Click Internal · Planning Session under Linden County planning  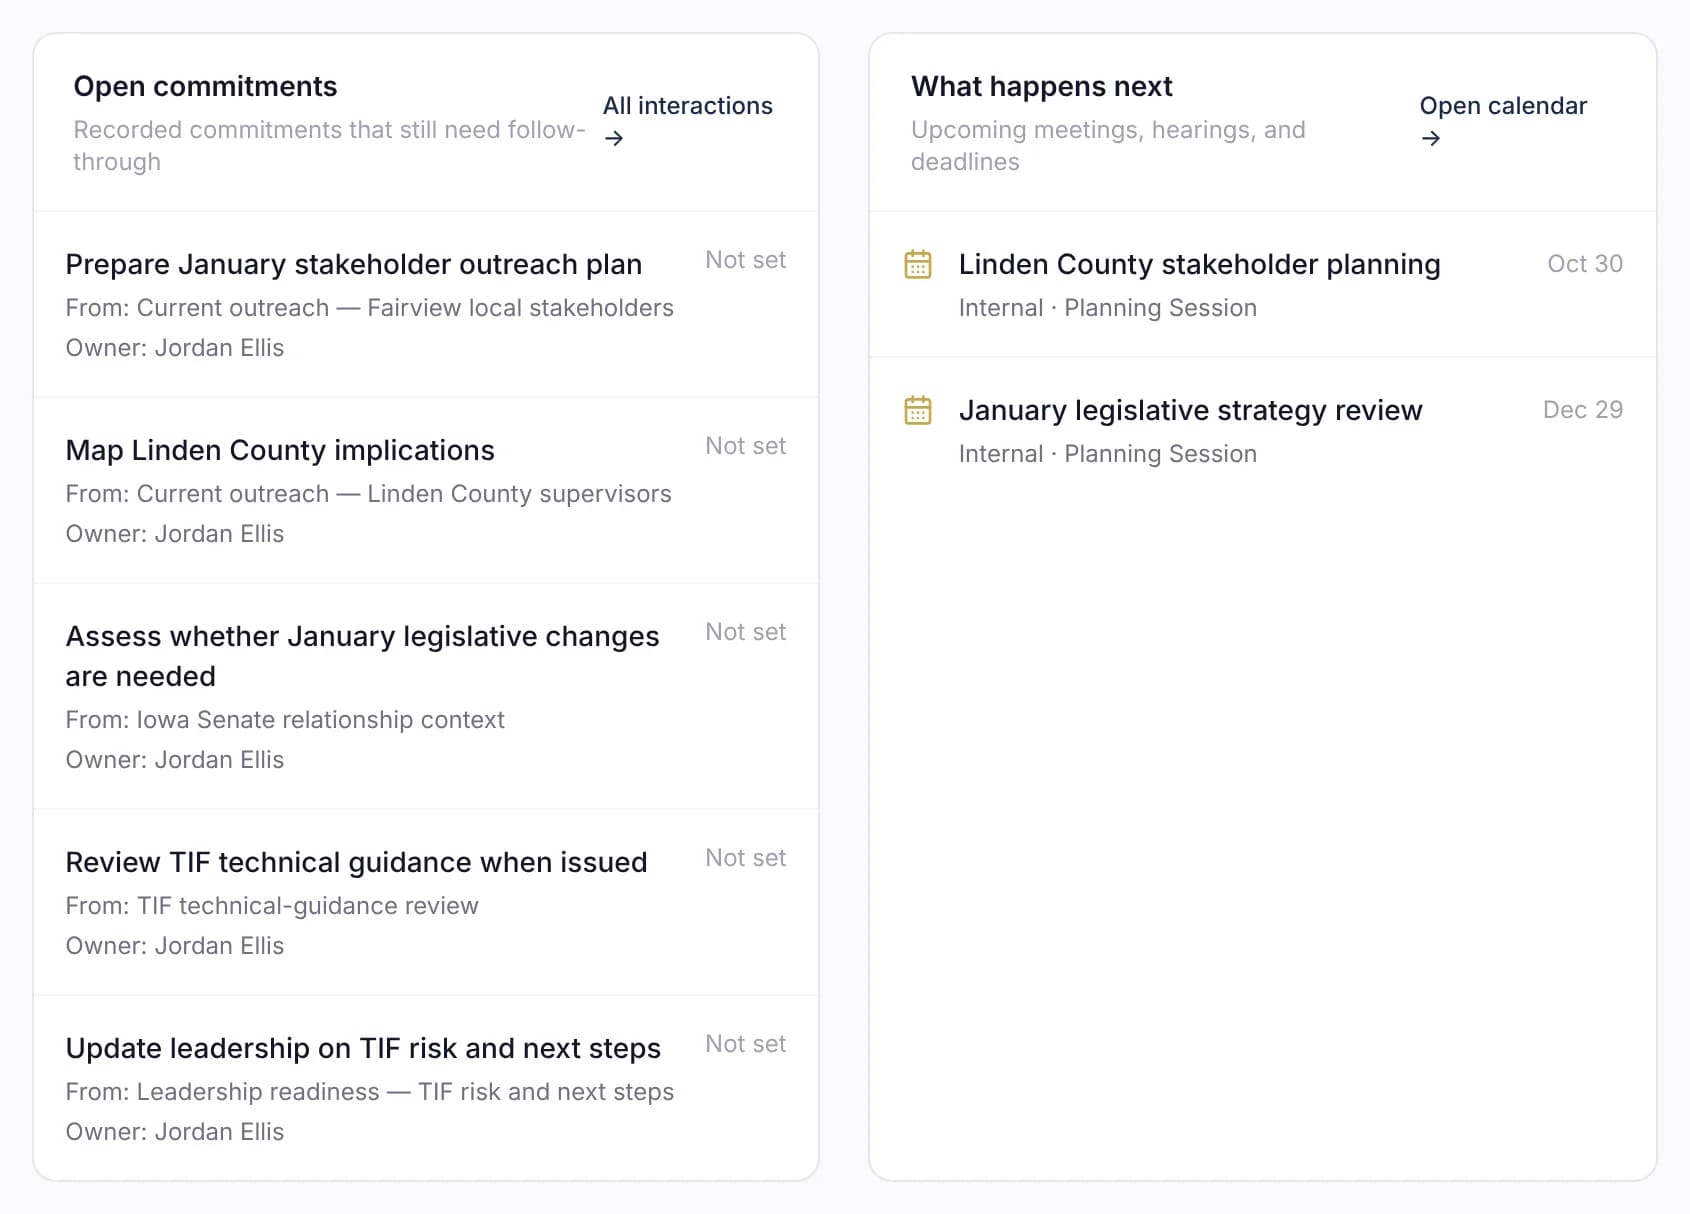pos(1107,308)
